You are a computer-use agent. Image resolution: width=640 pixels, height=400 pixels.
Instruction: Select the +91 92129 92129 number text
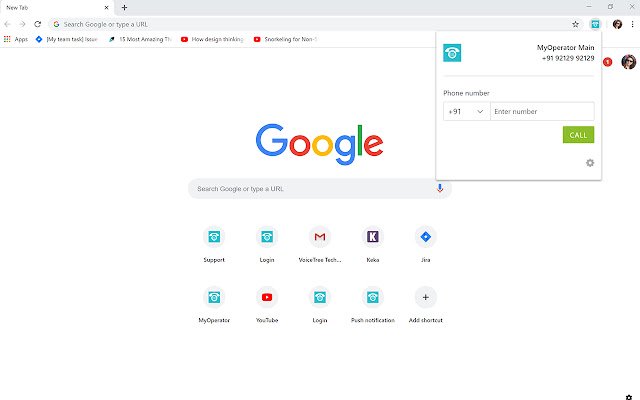[x=568, y=58]
